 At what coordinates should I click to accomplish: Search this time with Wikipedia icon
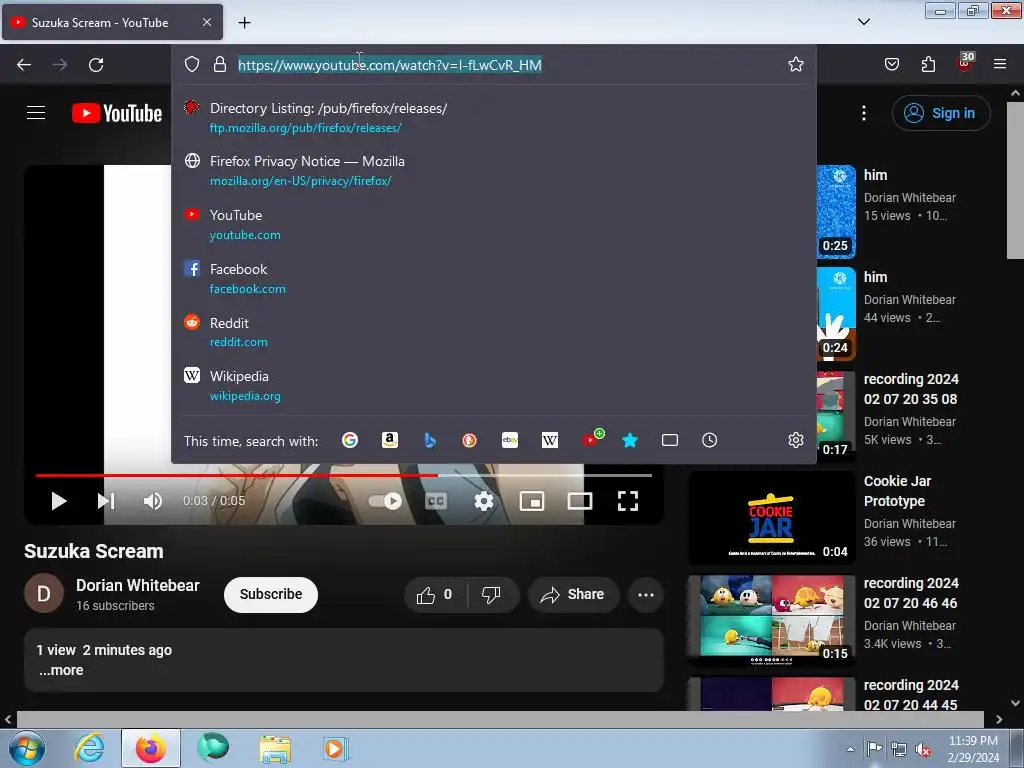[x=550, y=440]
